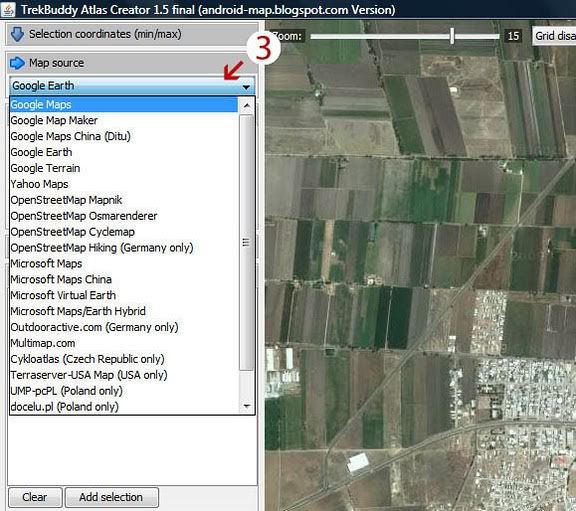Image resolution: width=576 pixels, height=511 pixels.
Task: Pick Microsoft Maps/Earth Hybrid option
Action: (124, 311)
